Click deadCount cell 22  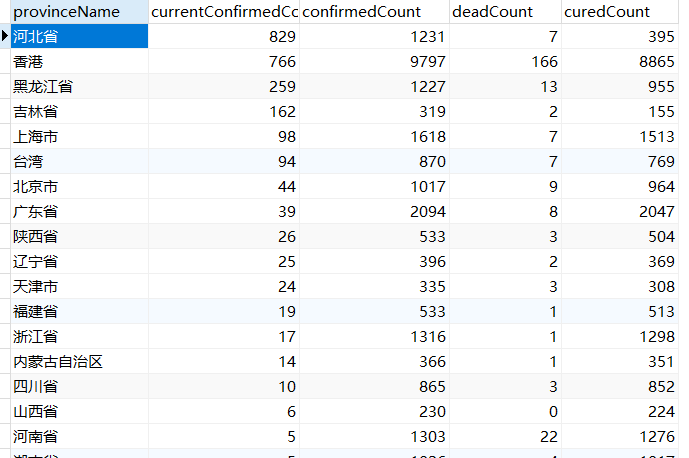[505, 437]
